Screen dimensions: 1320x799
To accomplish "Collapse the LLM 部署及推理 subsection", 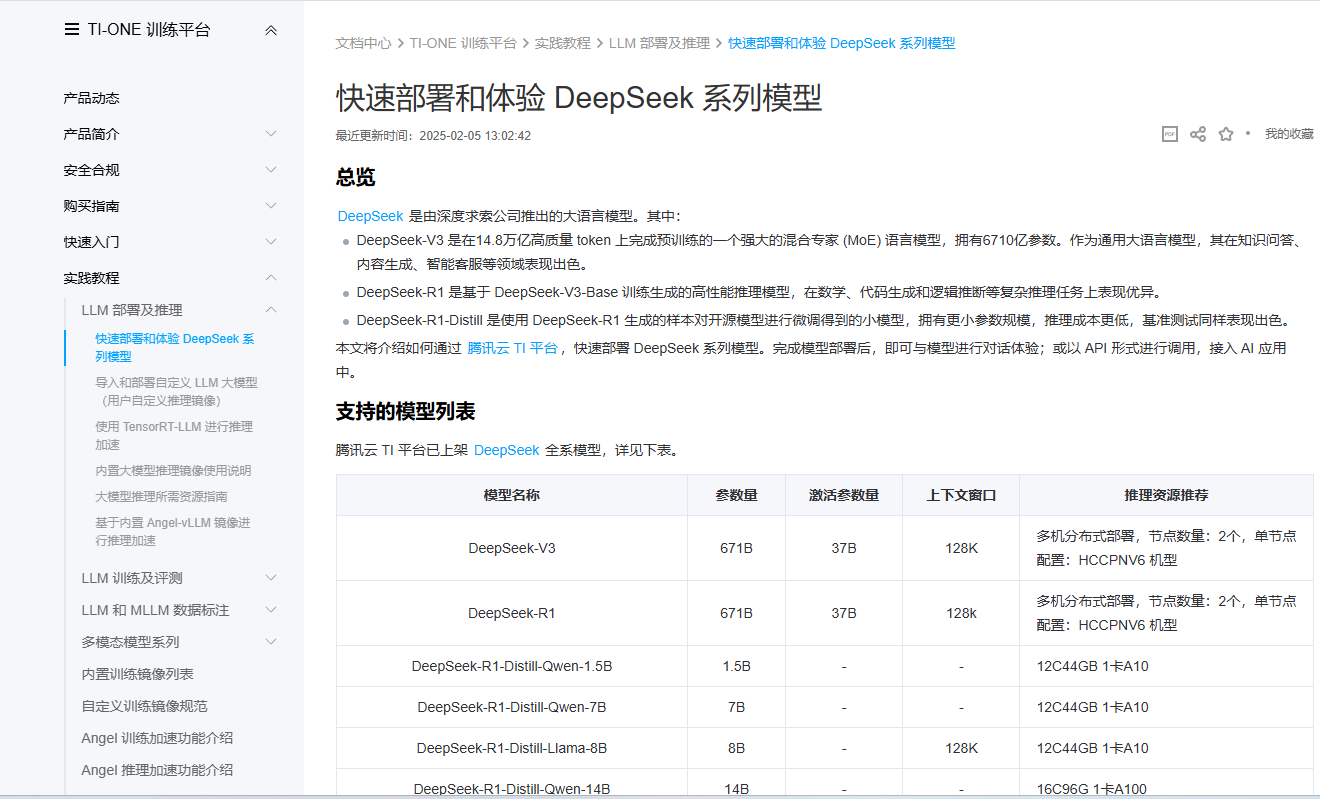I will click(271, 310).
